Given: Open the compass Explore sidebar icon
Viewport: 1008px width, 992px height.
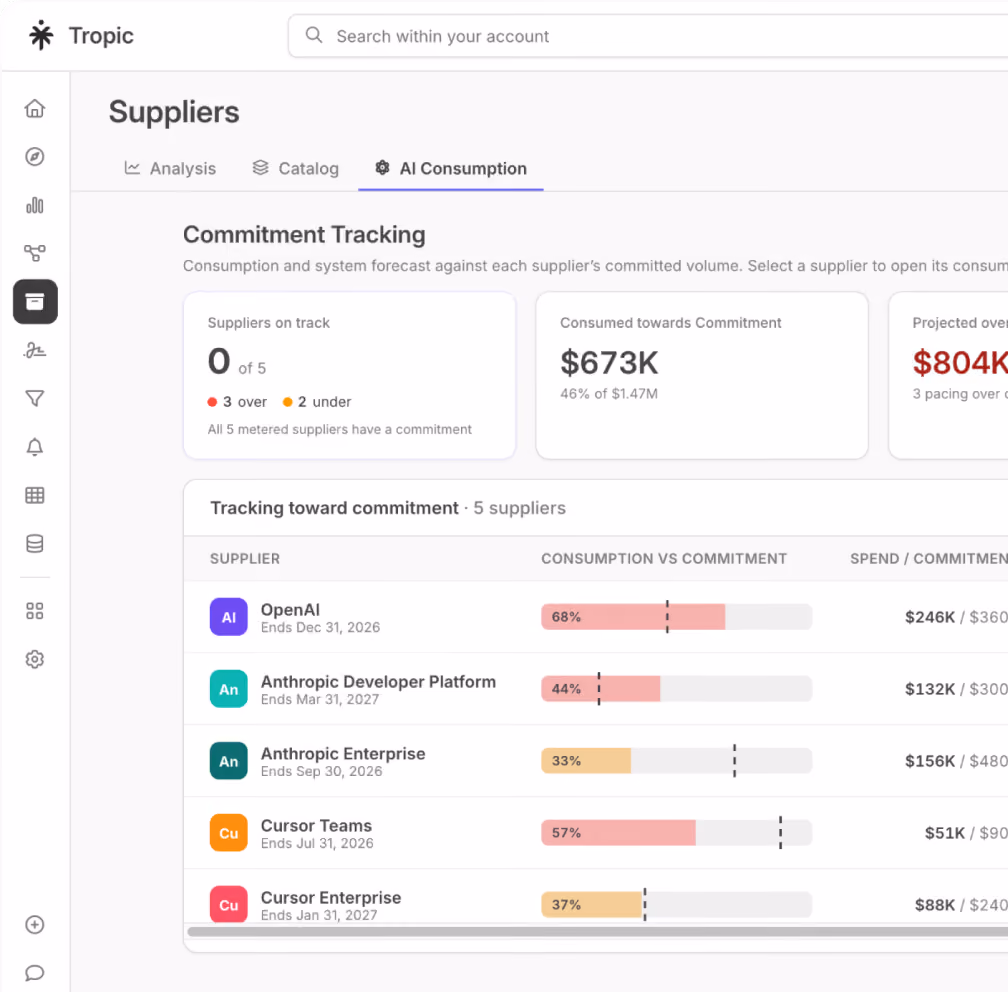Looking at the screenshot, I should point(35,156).
